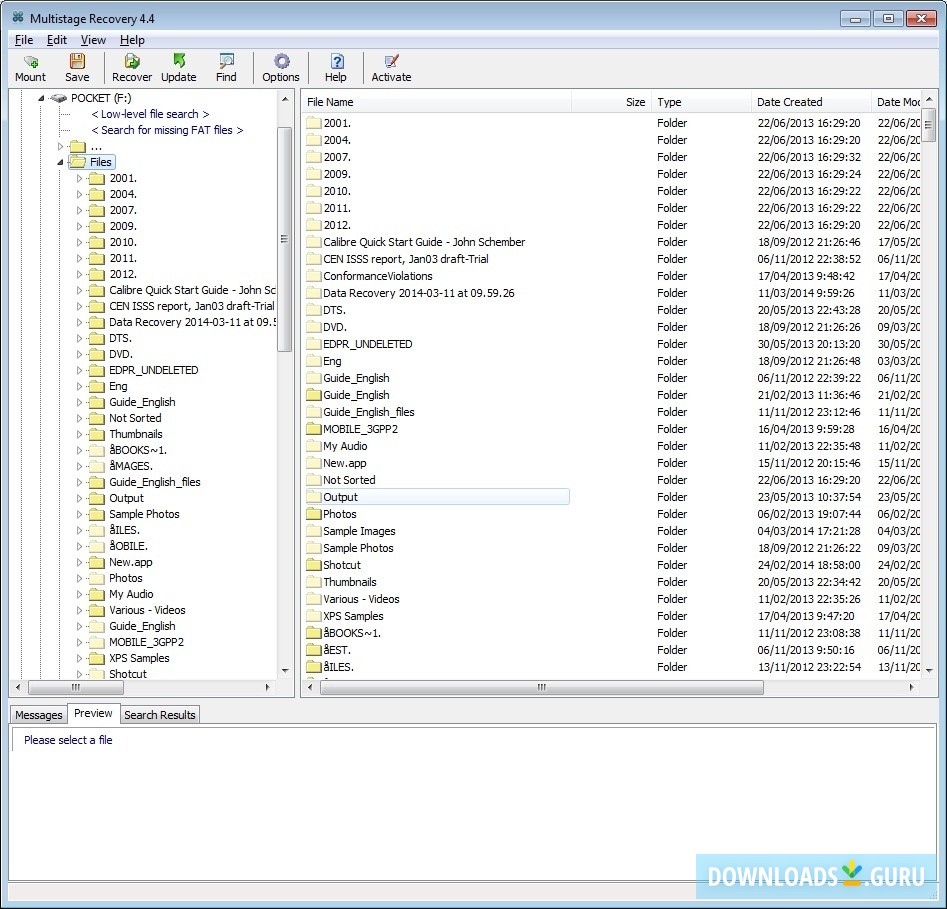Collapse the POCKET (F:) drive node
The image size is (947, 909).
[x=41, y=98]
